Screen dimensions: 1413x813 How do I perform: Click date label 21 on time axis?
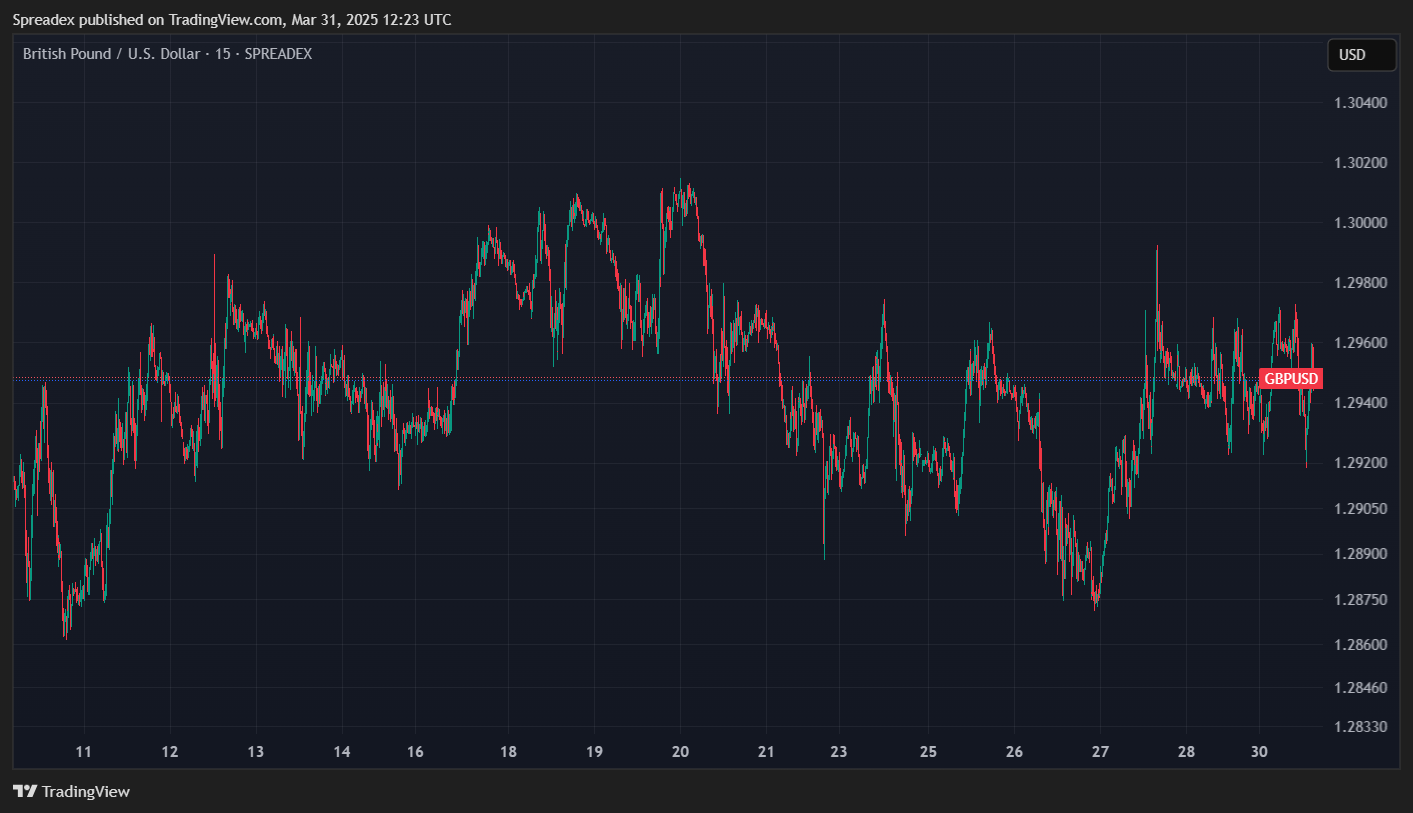[x=767, y=752]
